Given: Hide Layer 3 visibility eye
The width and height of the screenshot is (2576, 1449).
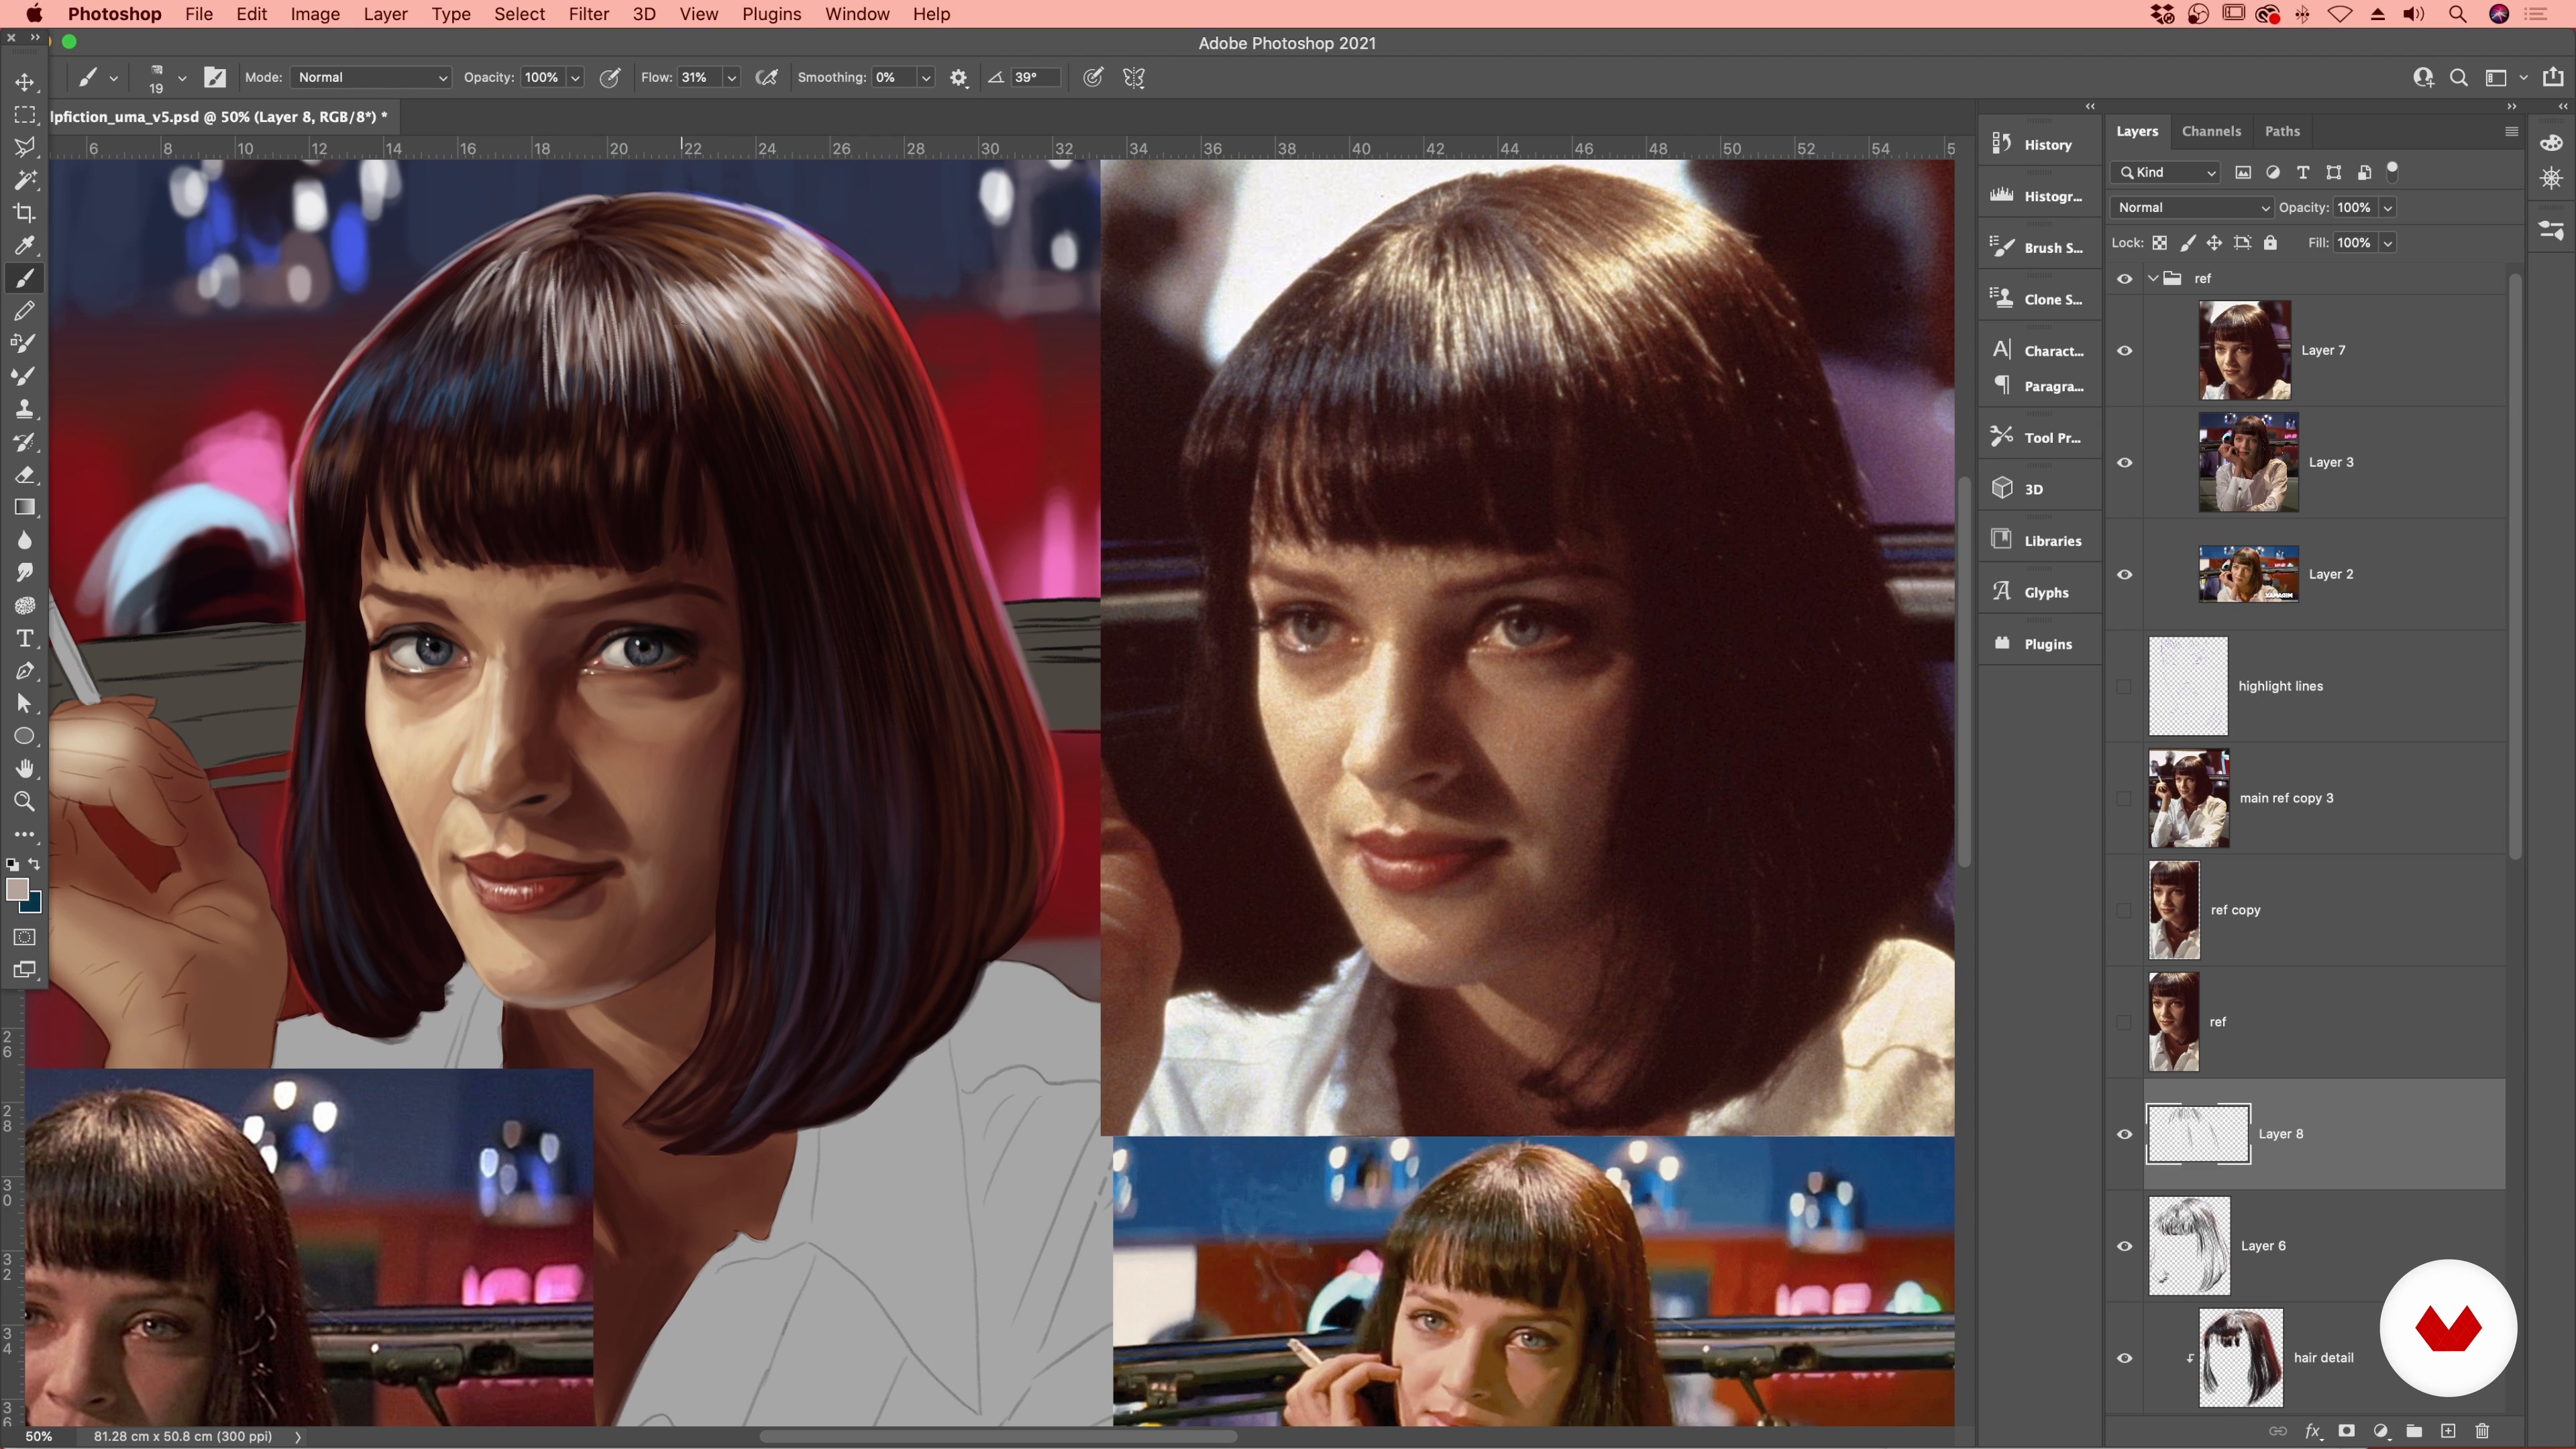Looking at the screenshot, I should click(2124, 463).
